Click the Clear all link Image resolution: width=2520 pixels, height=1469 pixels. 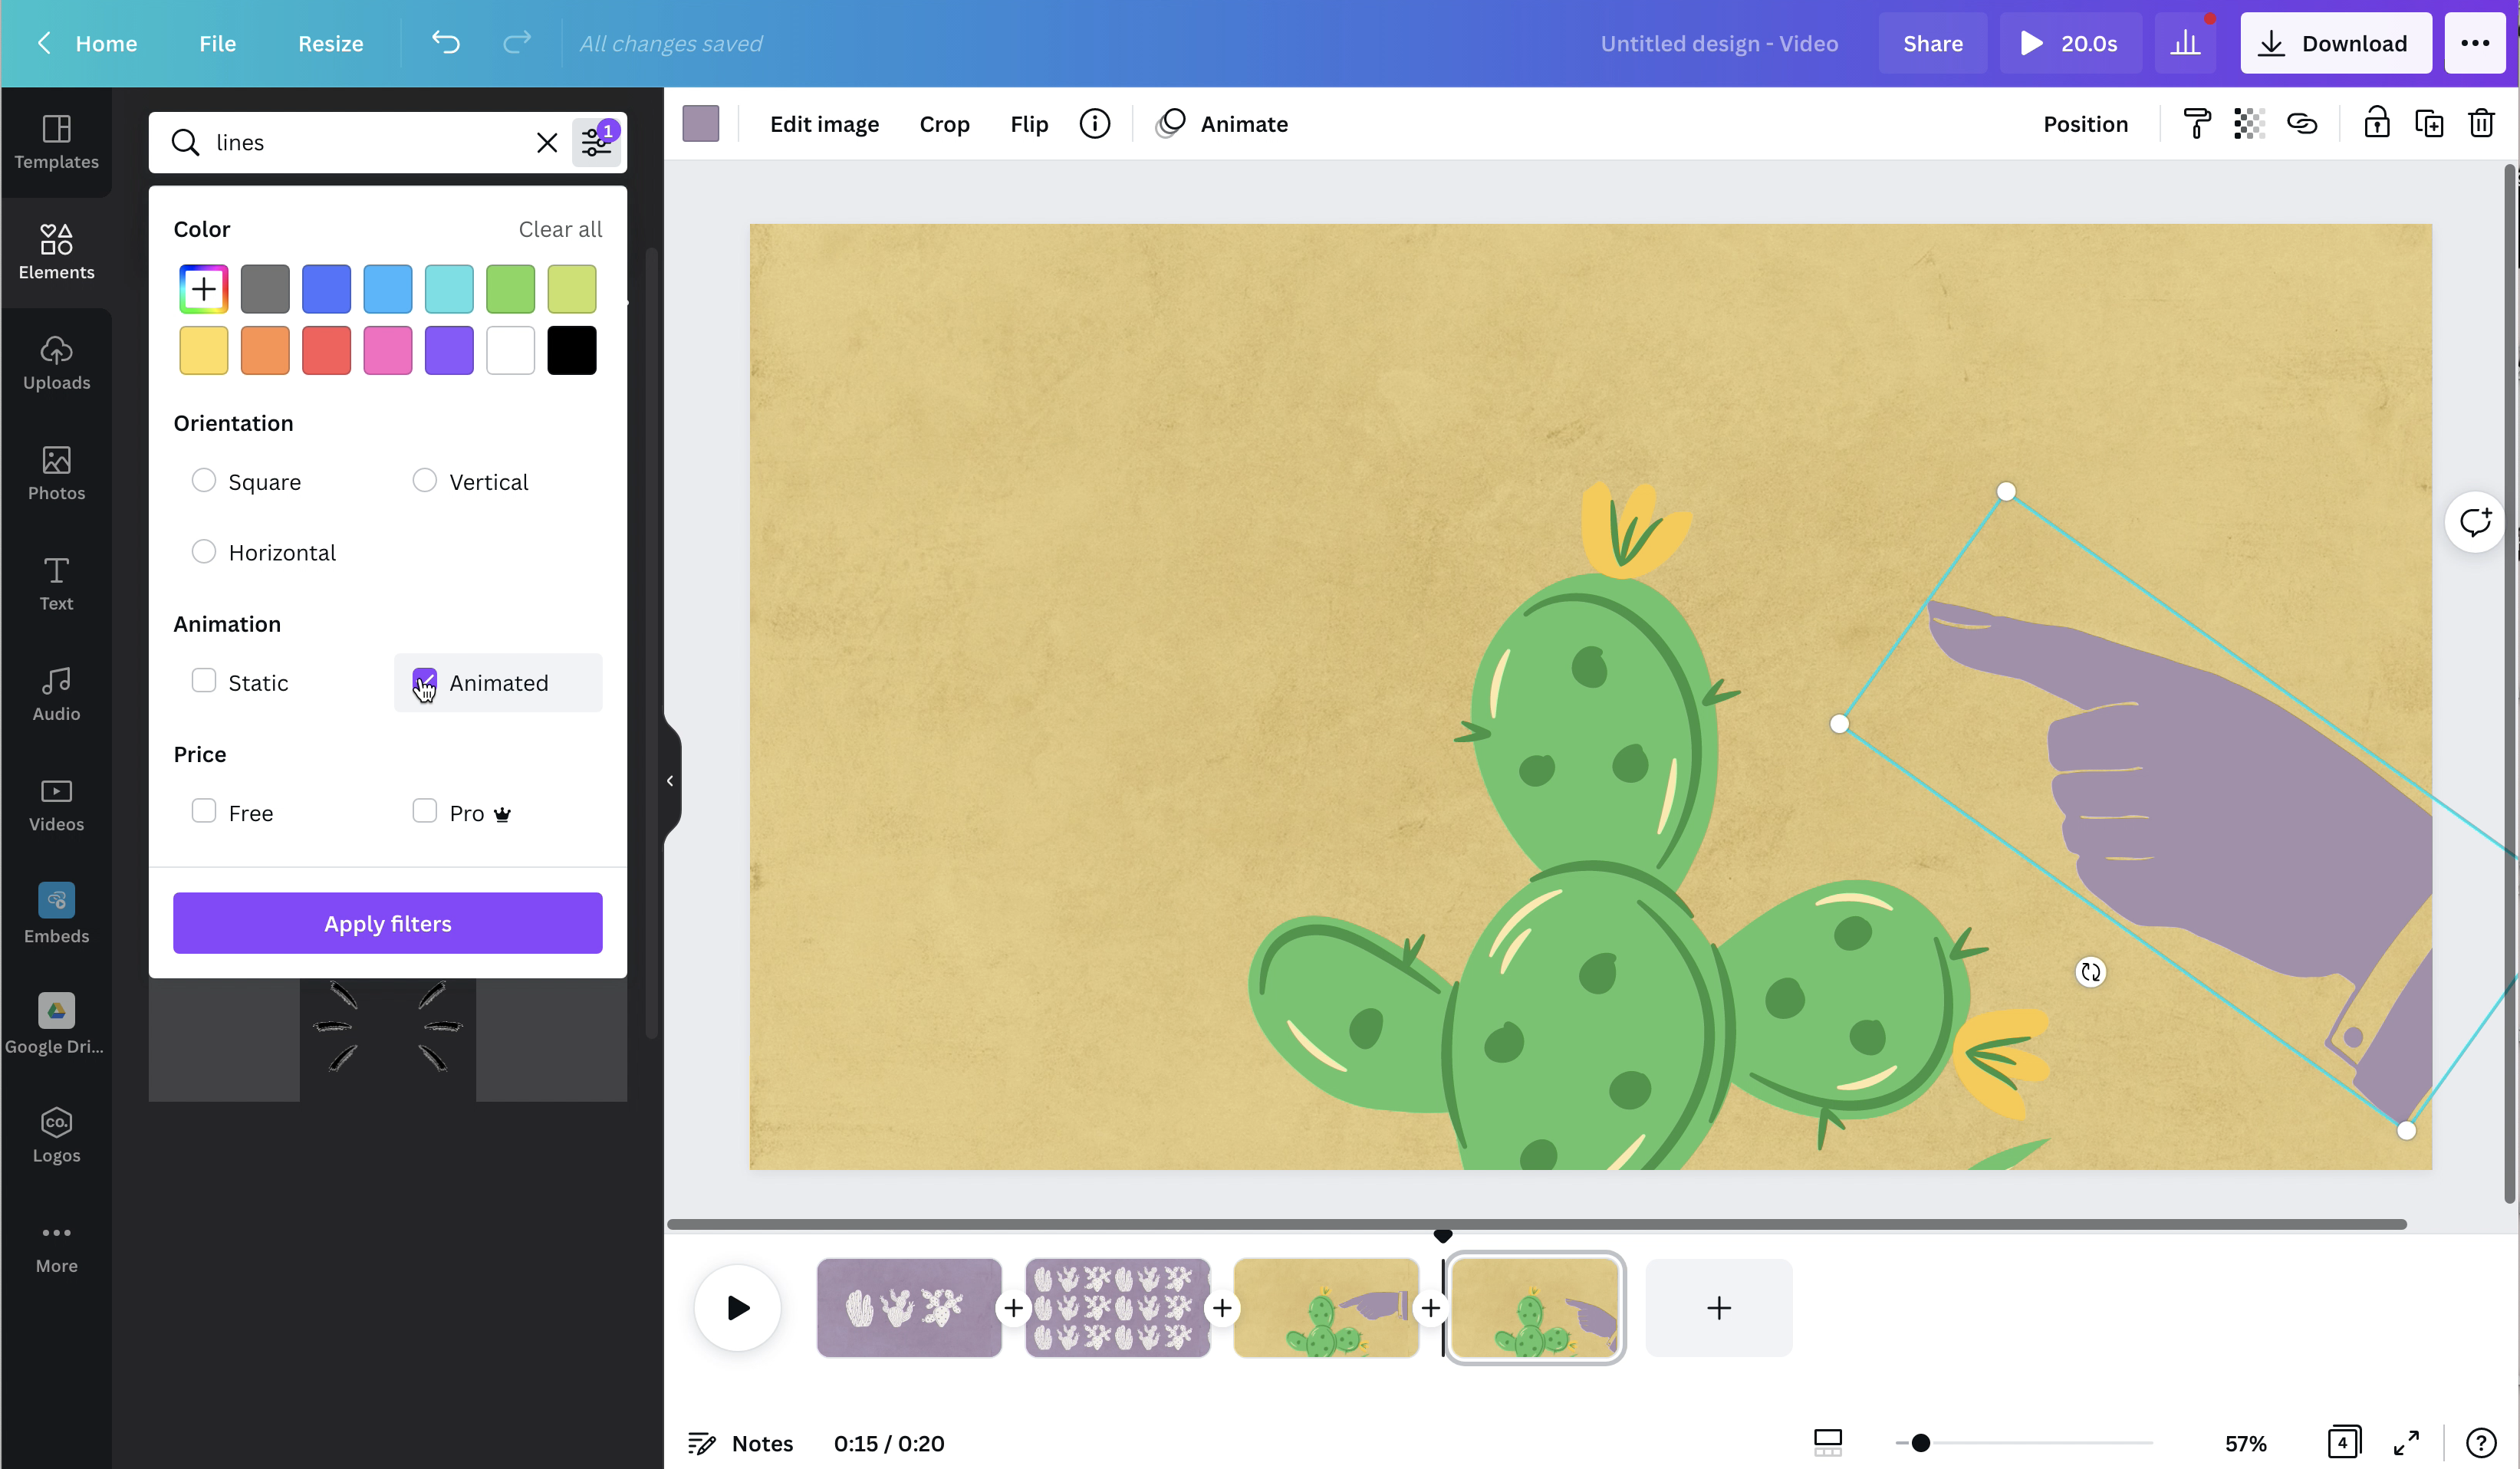pyautogui.click(x=560, y=229)
